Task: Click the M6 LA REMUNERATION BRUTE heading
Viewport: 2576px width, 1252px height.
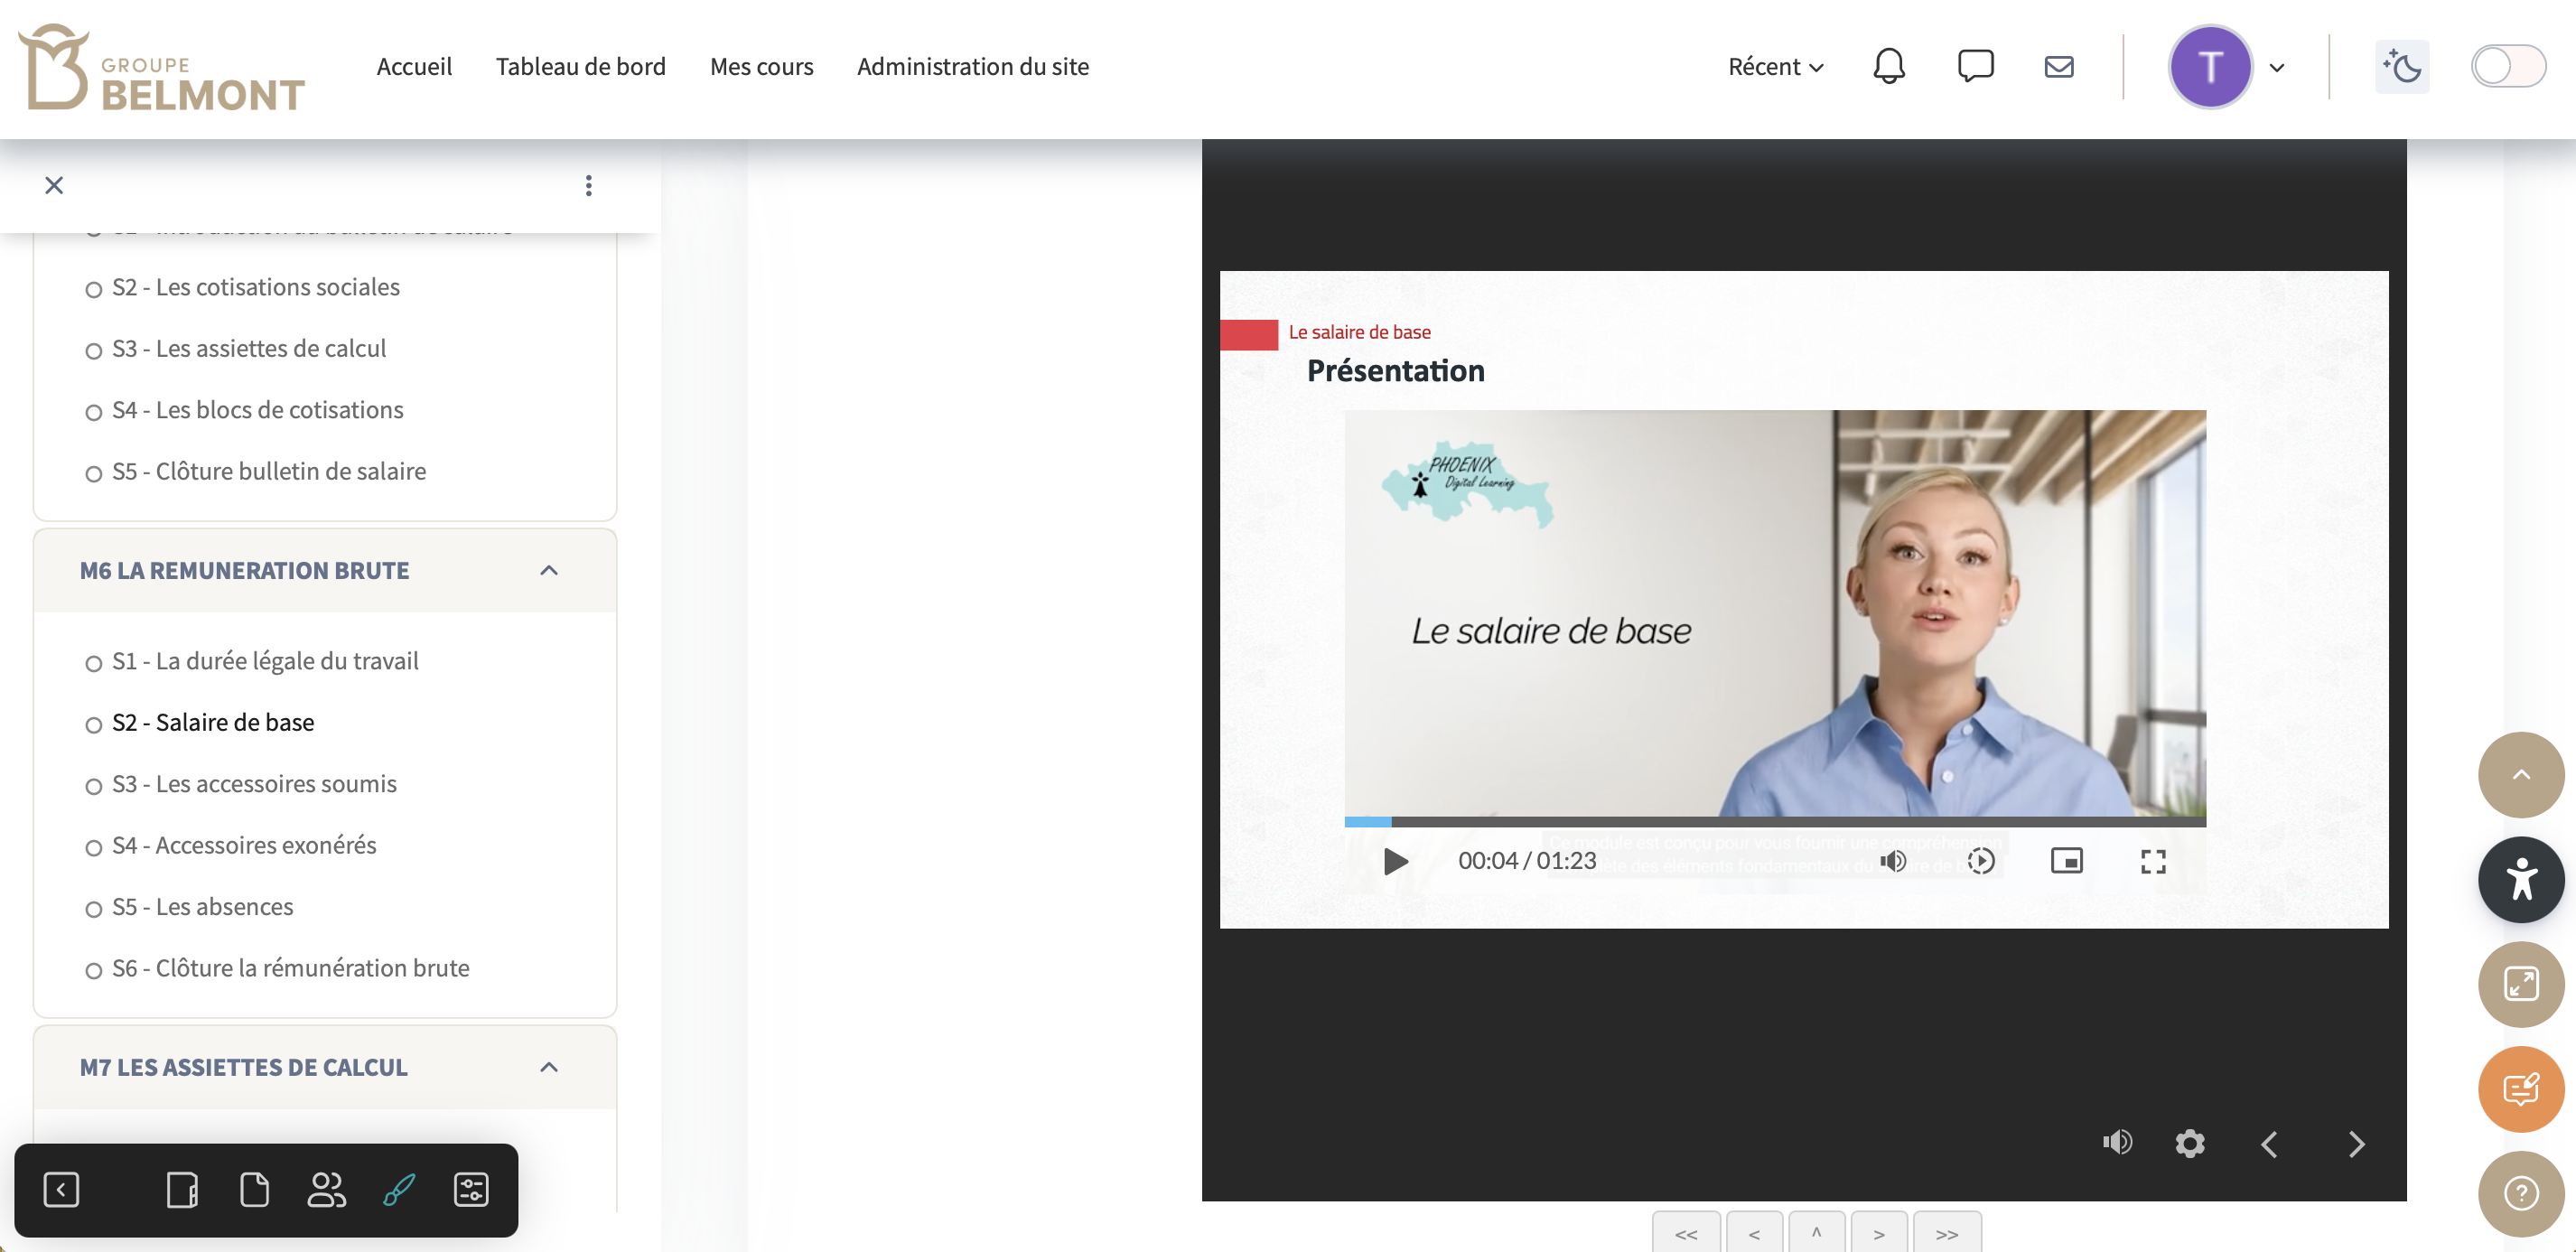Action: click(244, 570)
